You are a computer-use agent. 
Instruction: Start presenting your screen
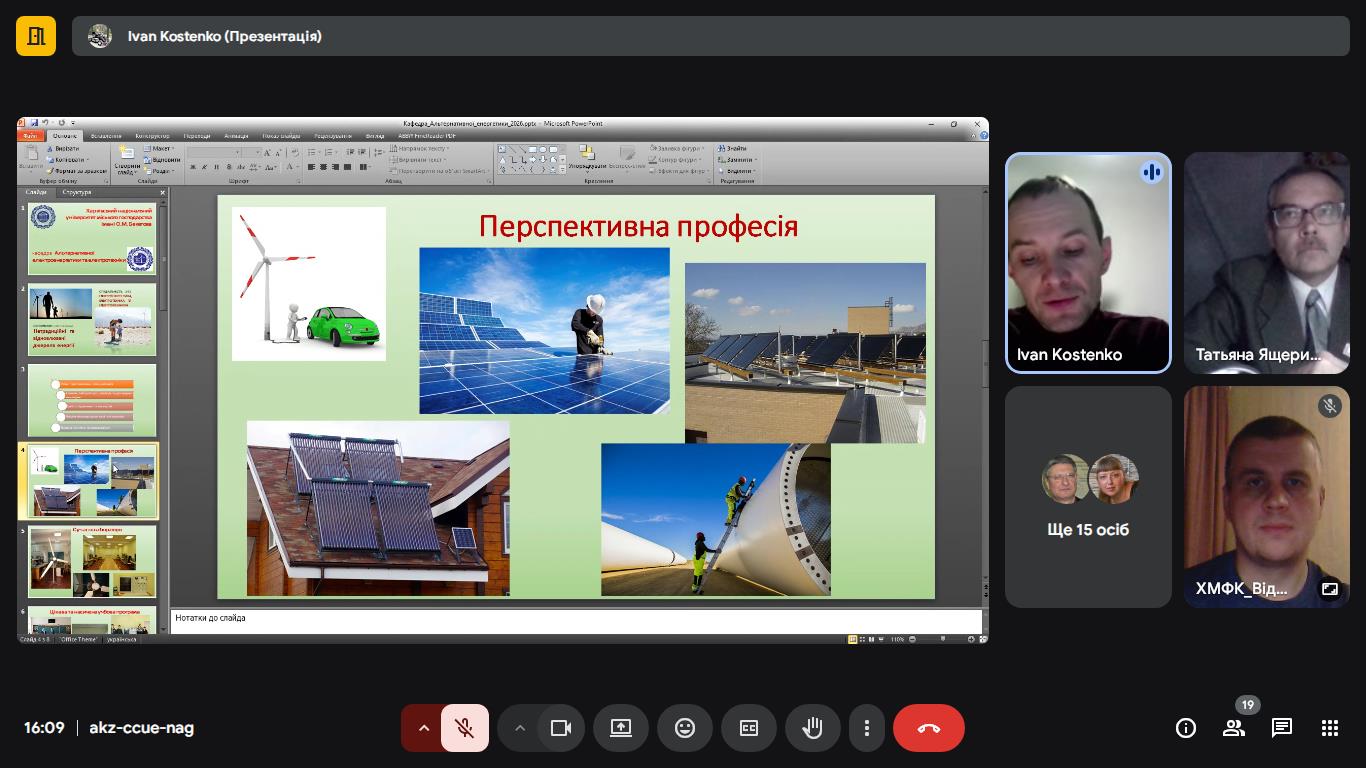[x=621, y=728]
